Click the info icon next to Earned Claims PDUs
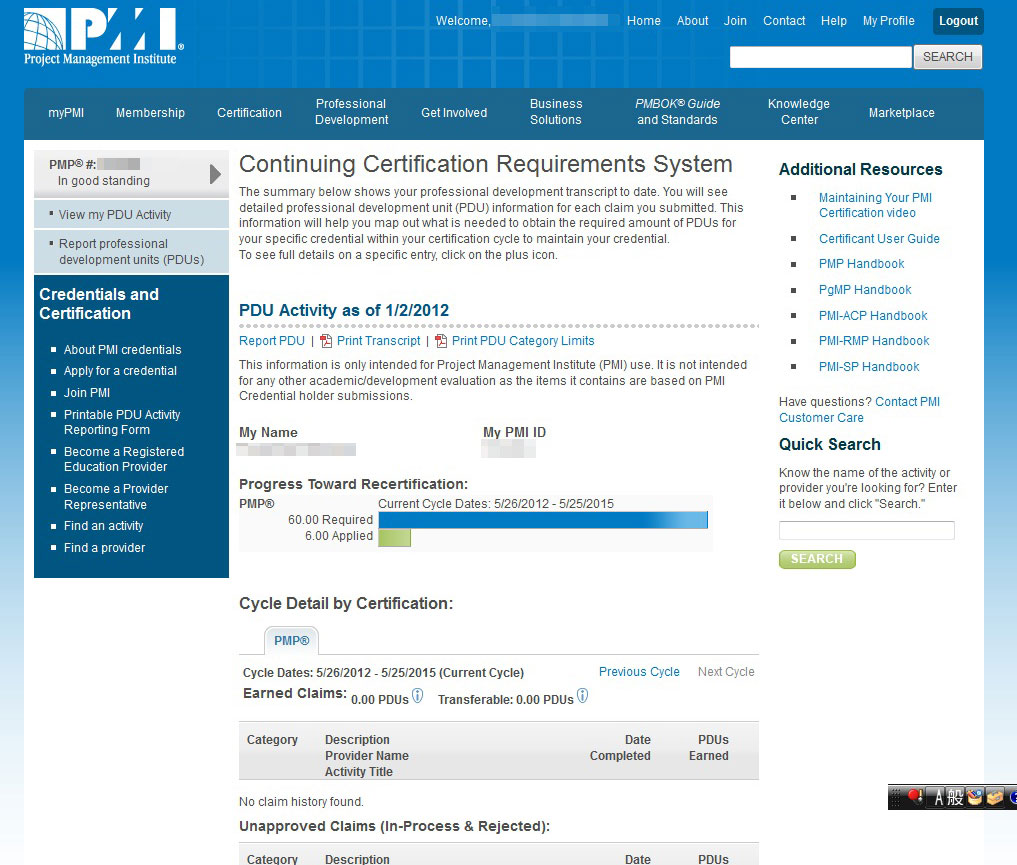1017x865 pixels. pyautogui.click(x=418, y=696)
